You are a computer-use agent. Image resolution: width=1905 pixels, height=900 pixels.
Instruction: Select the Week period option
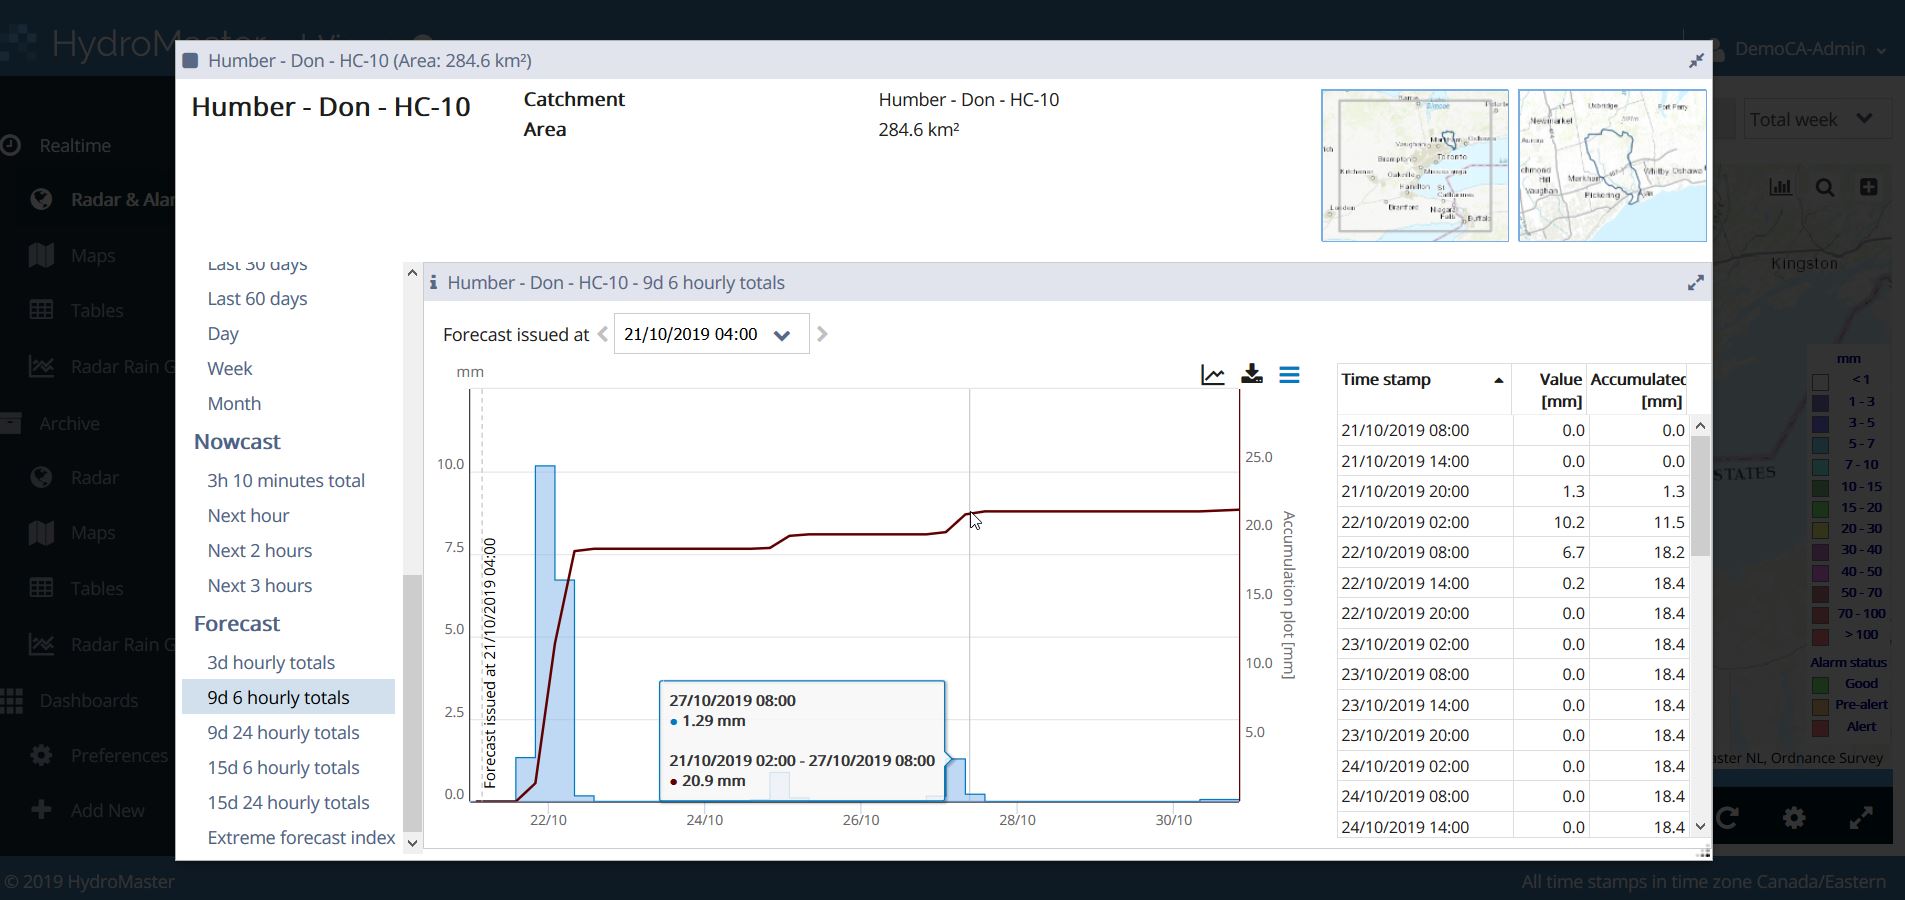pos(230,369)
